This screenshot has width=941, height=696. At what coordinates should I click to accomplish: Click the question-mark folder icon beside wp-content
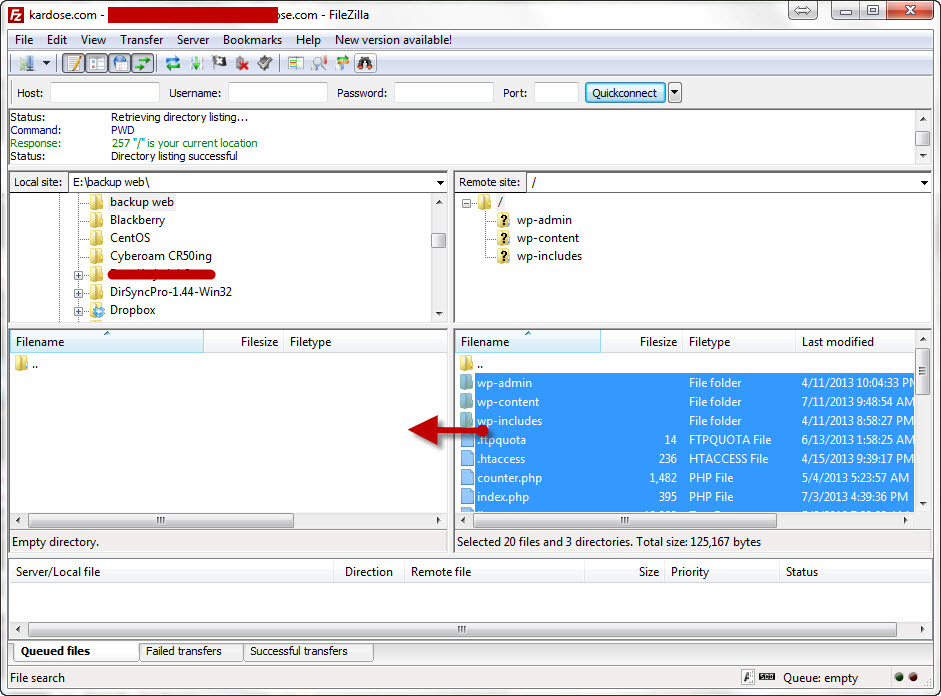tap(504, 238)
